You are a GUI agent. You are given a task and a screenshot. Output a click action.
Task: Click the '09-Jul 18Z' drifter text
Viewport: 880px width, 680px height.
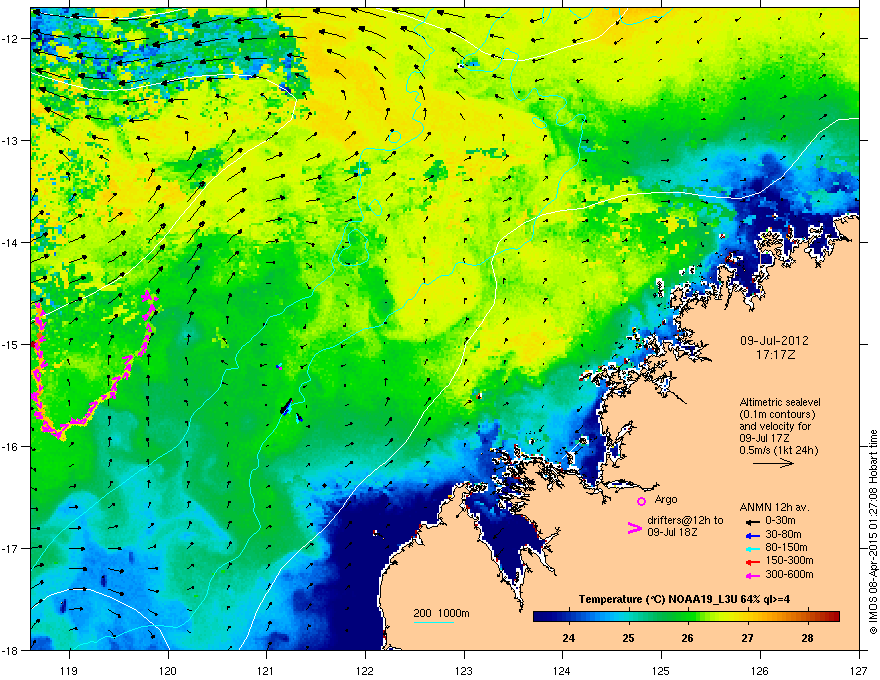click(672, 532)
